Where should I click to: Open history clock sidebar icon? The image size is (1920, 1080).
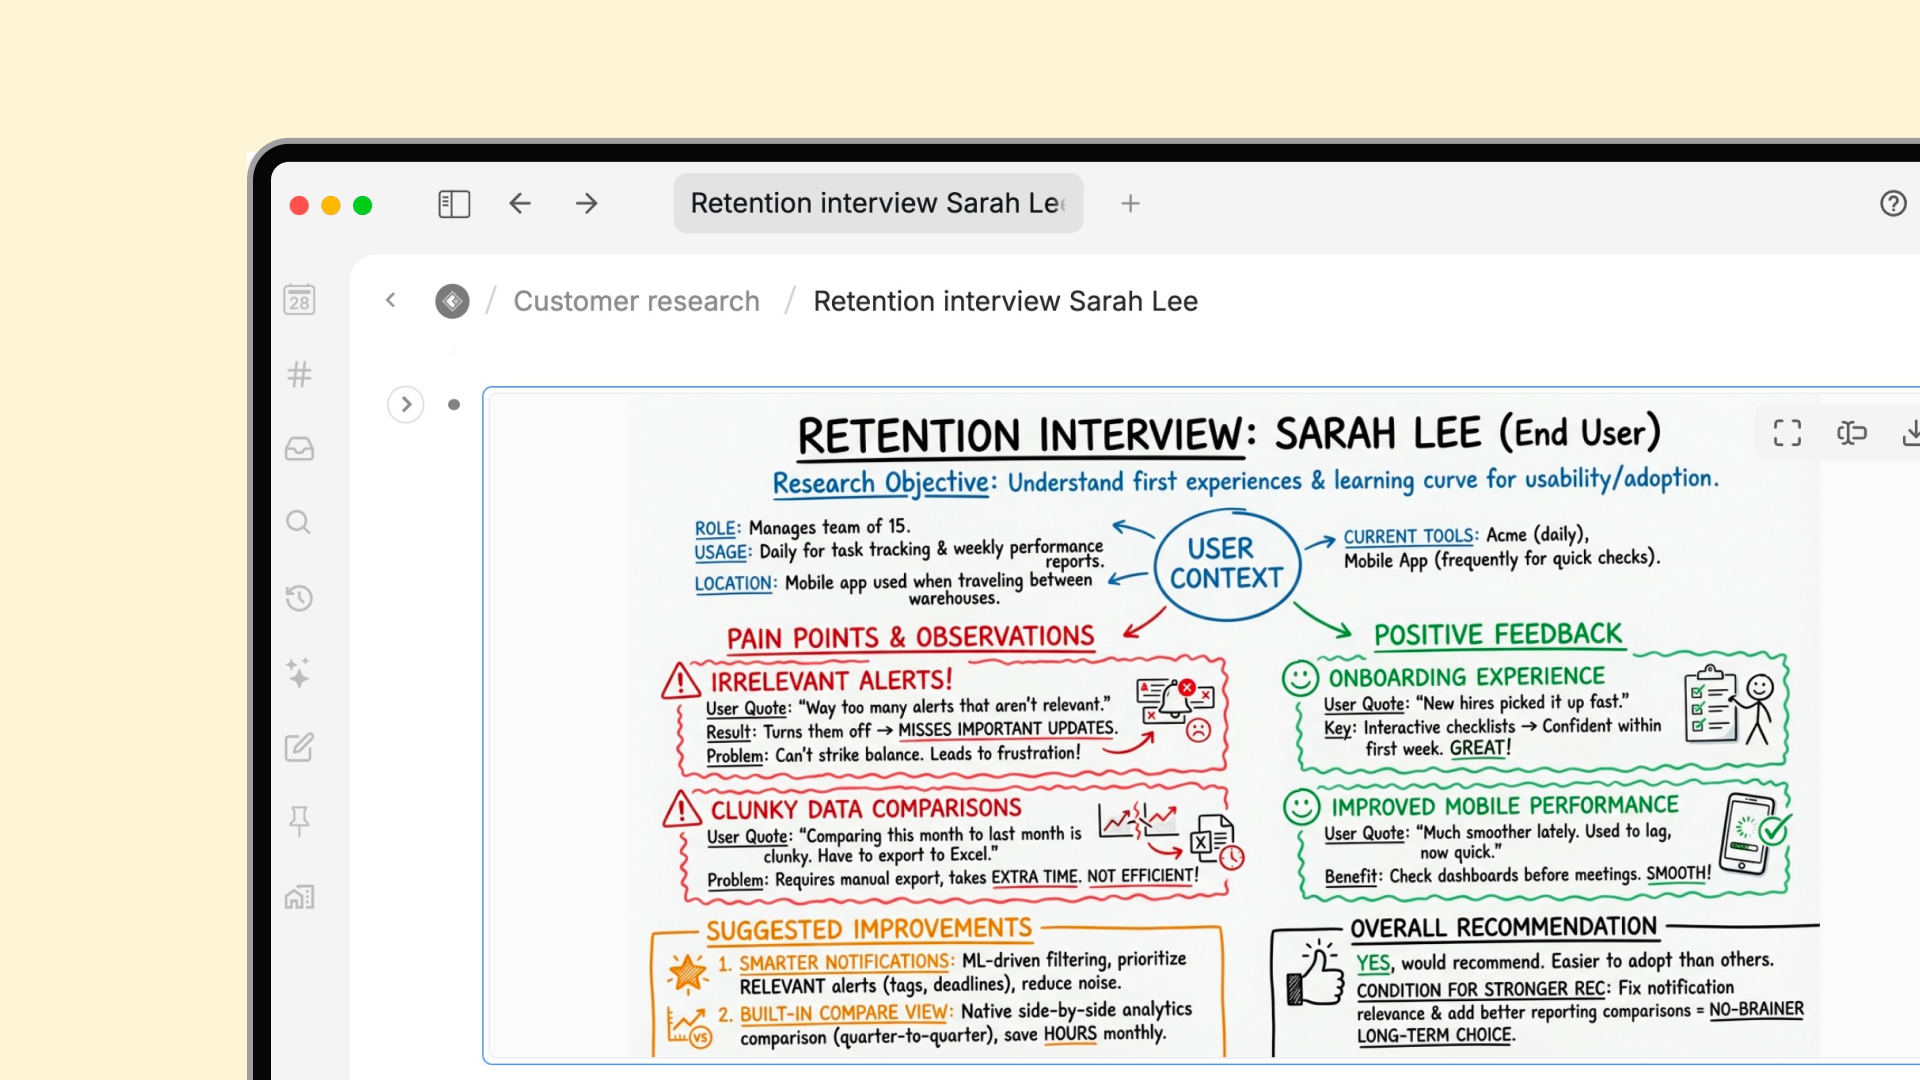point(299,598)
